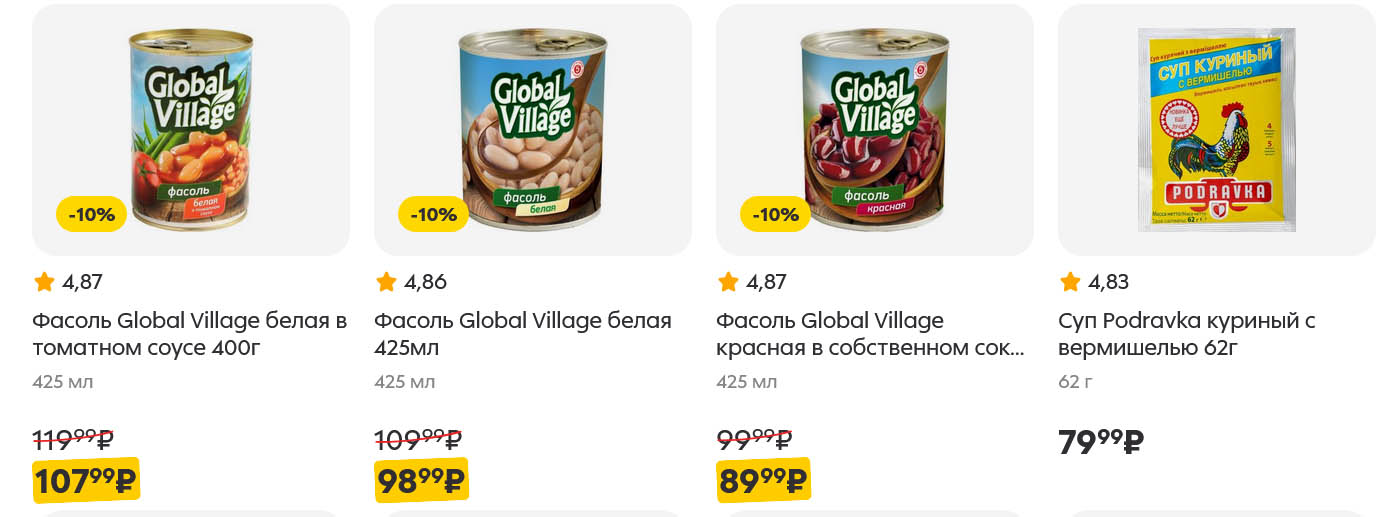Click the star icon beside rating 4,83
The image size is (1399, 517).
pos(1070,282)
